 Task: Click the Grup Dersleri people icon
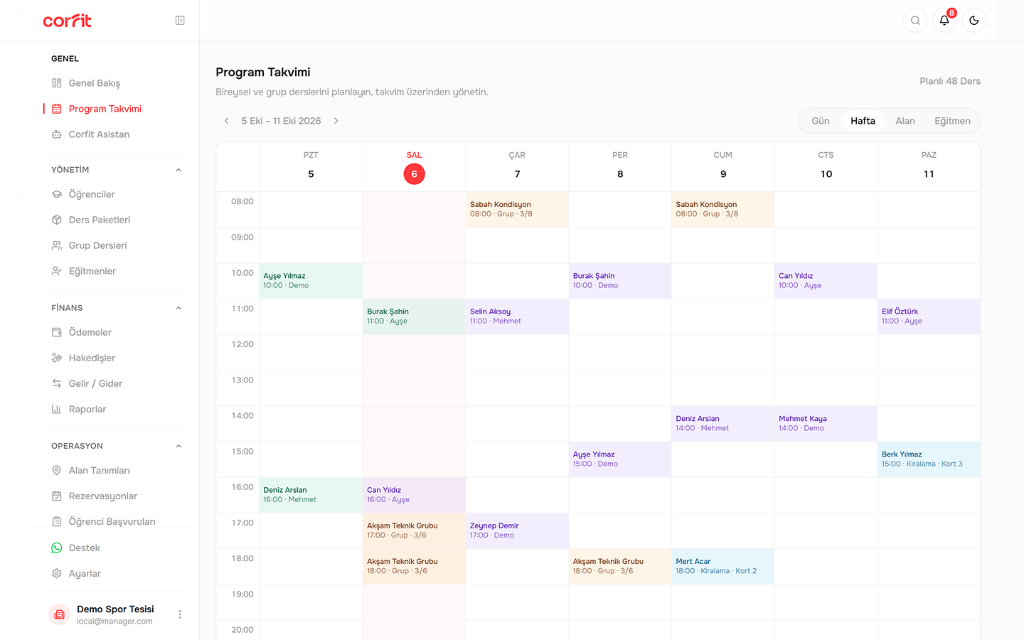(57, 246)
